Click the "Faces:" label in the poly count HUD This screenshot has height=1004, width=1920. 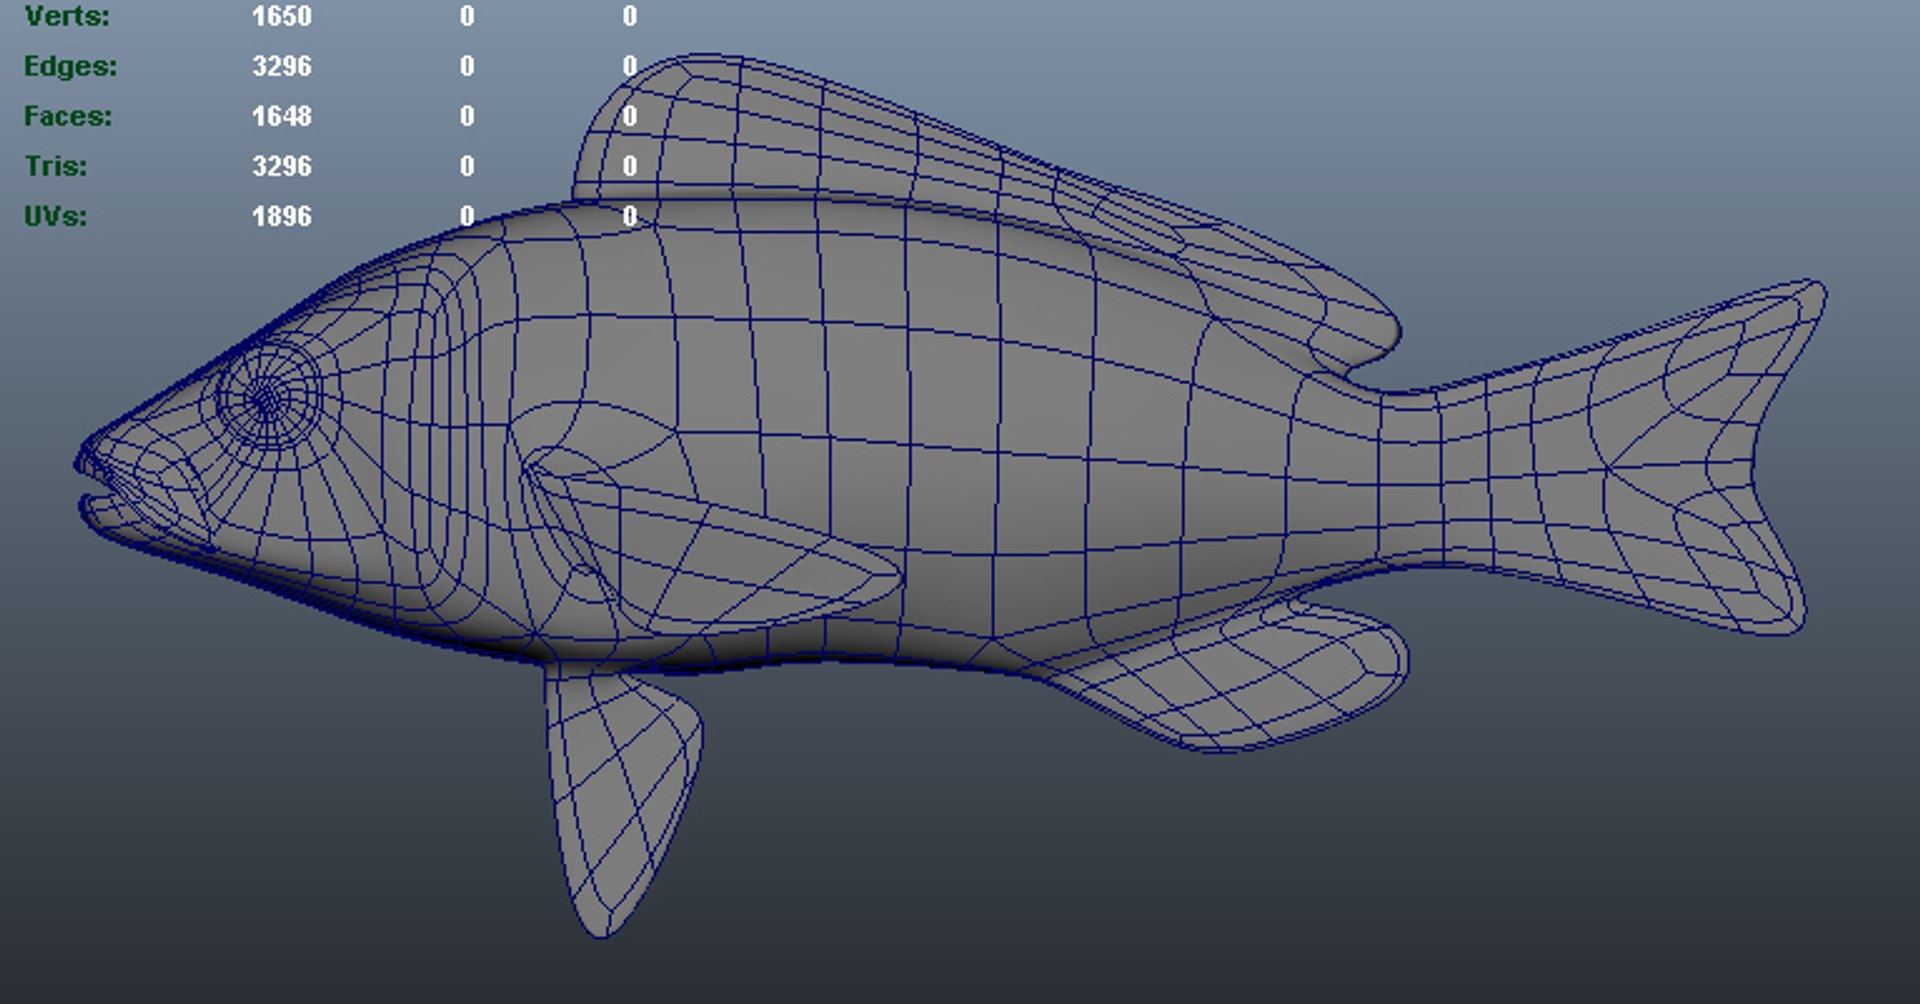68,116
